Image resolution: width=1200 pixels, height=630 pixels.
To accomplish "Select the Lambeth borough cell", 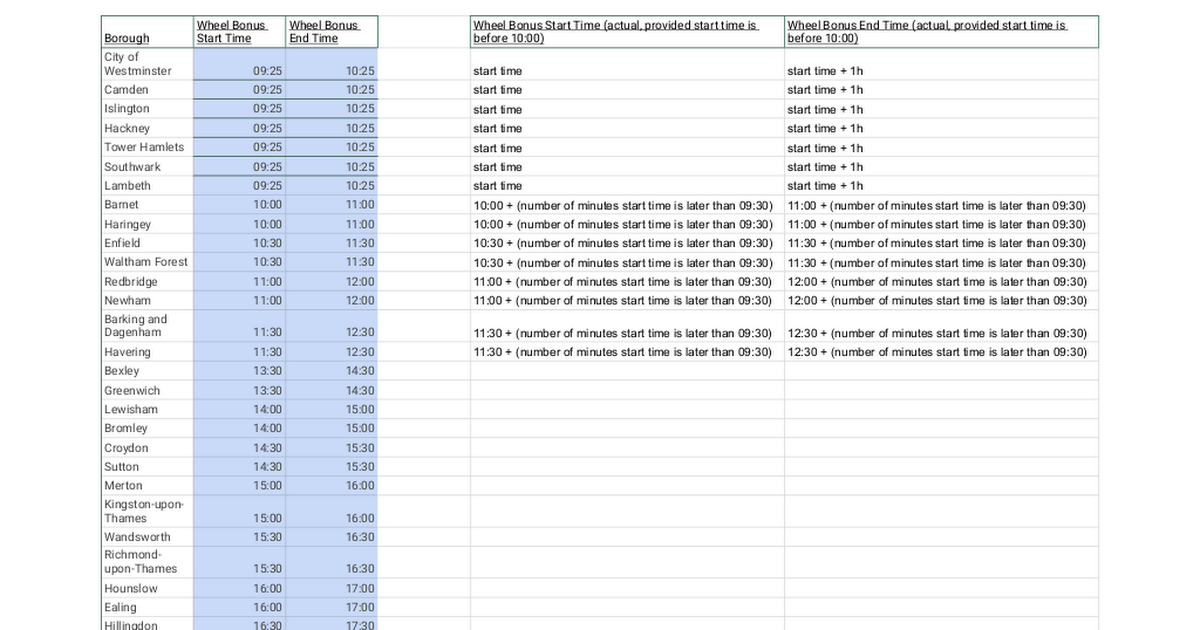I will 146,186.
